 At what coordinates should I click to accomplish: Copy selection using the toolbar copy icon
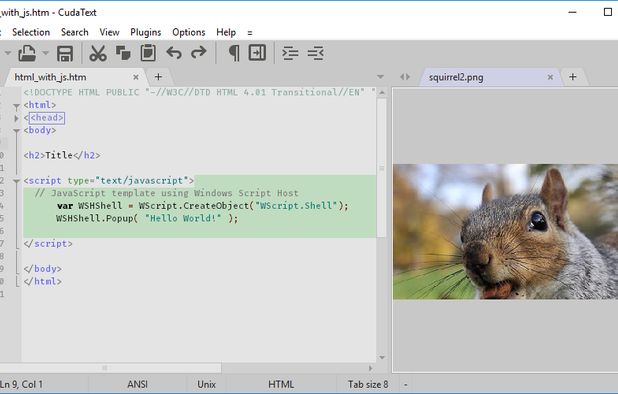coord(123,53)
